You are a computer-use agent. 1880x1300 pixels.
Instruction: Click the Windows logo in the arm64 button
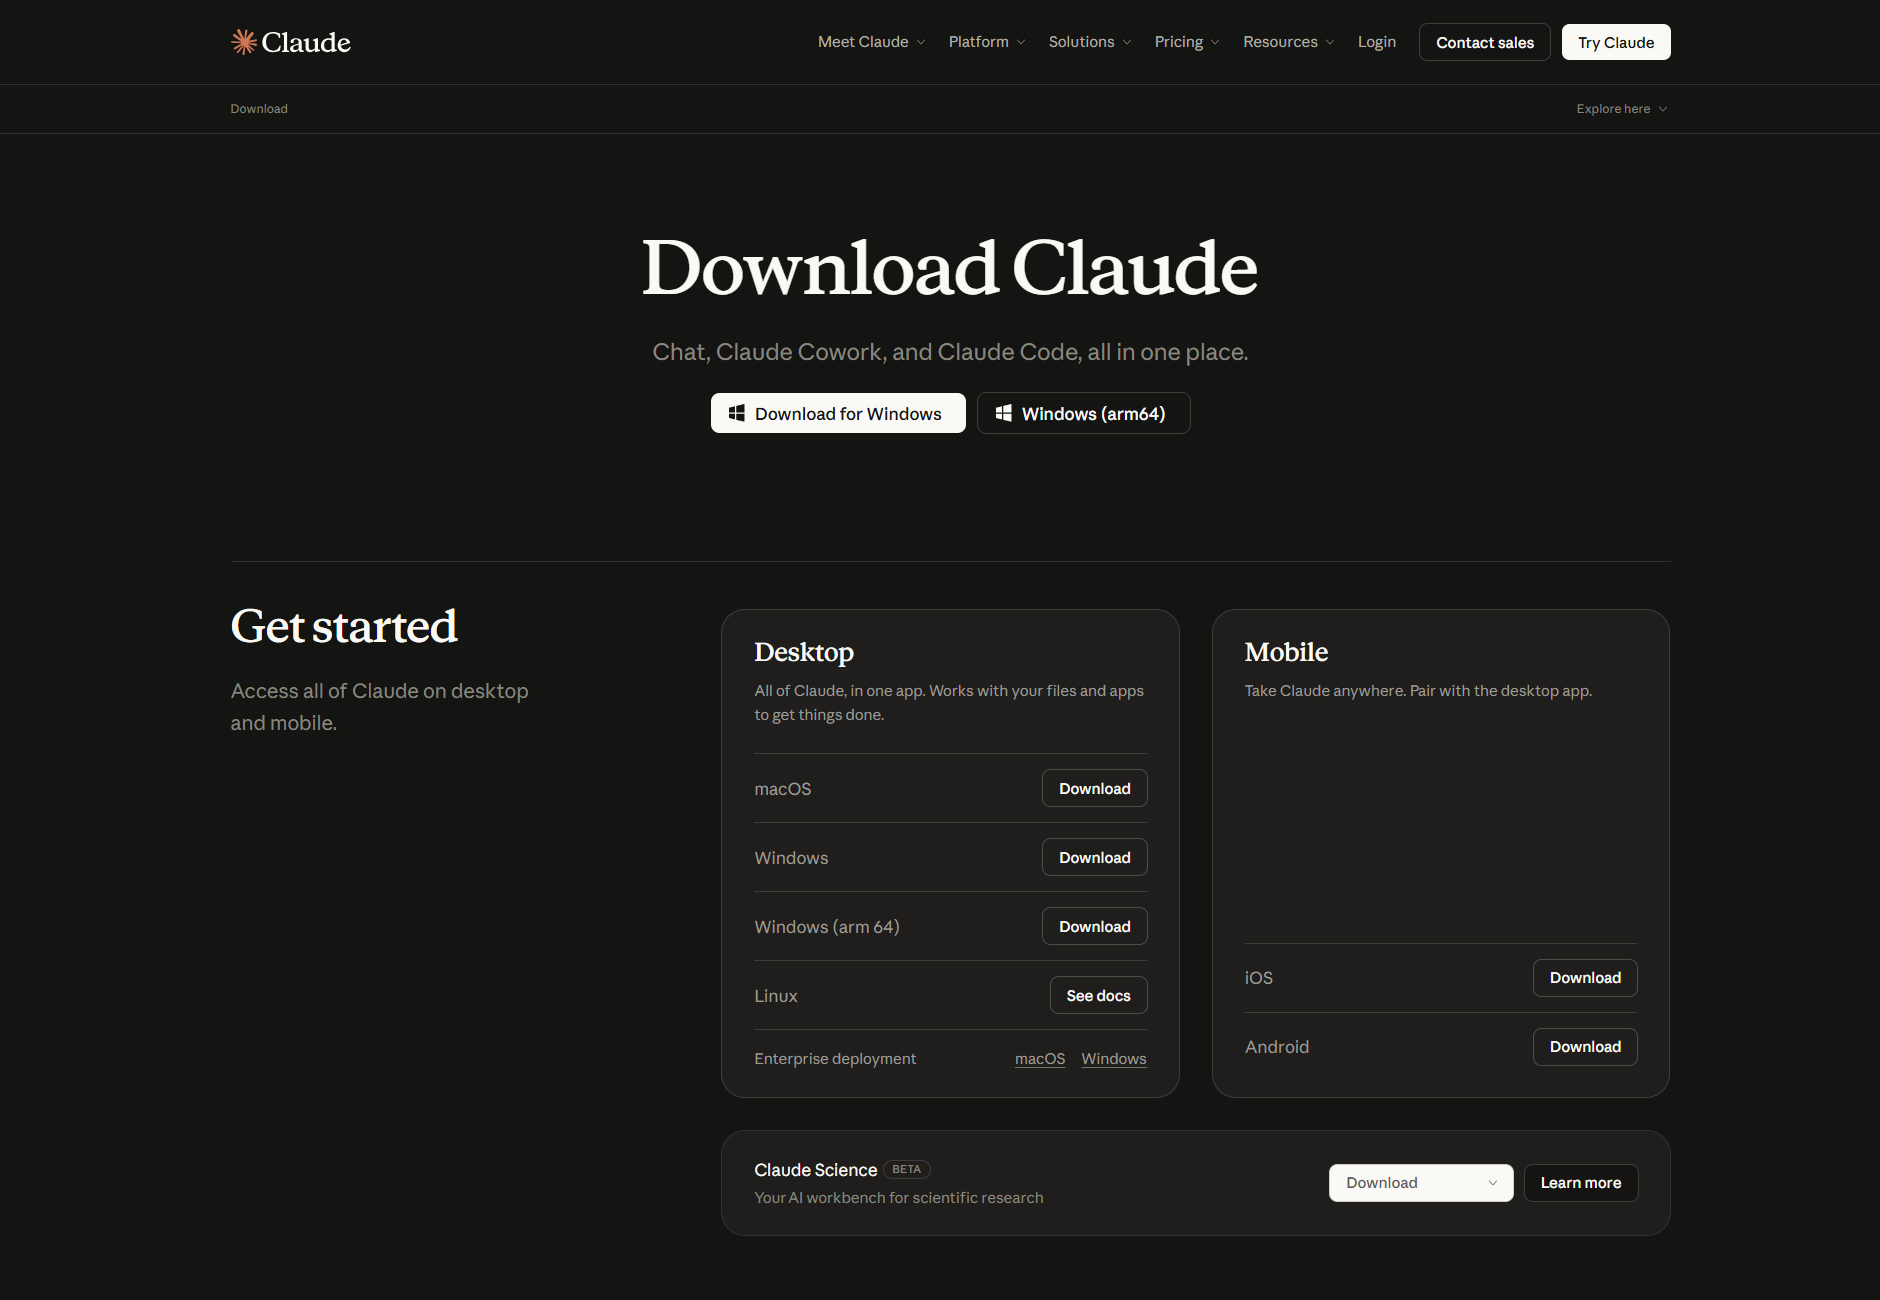coord(1004,413)
